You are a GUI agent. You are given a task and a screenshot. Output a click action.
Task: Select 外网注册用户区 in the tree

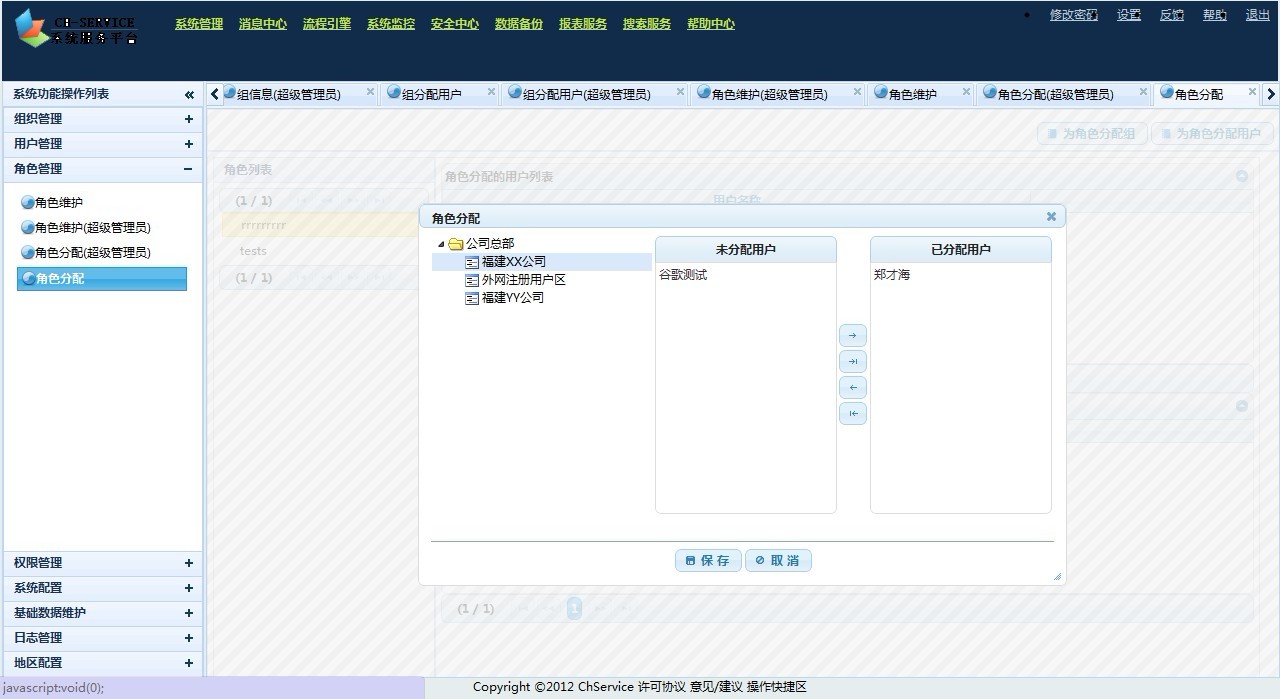524,280
